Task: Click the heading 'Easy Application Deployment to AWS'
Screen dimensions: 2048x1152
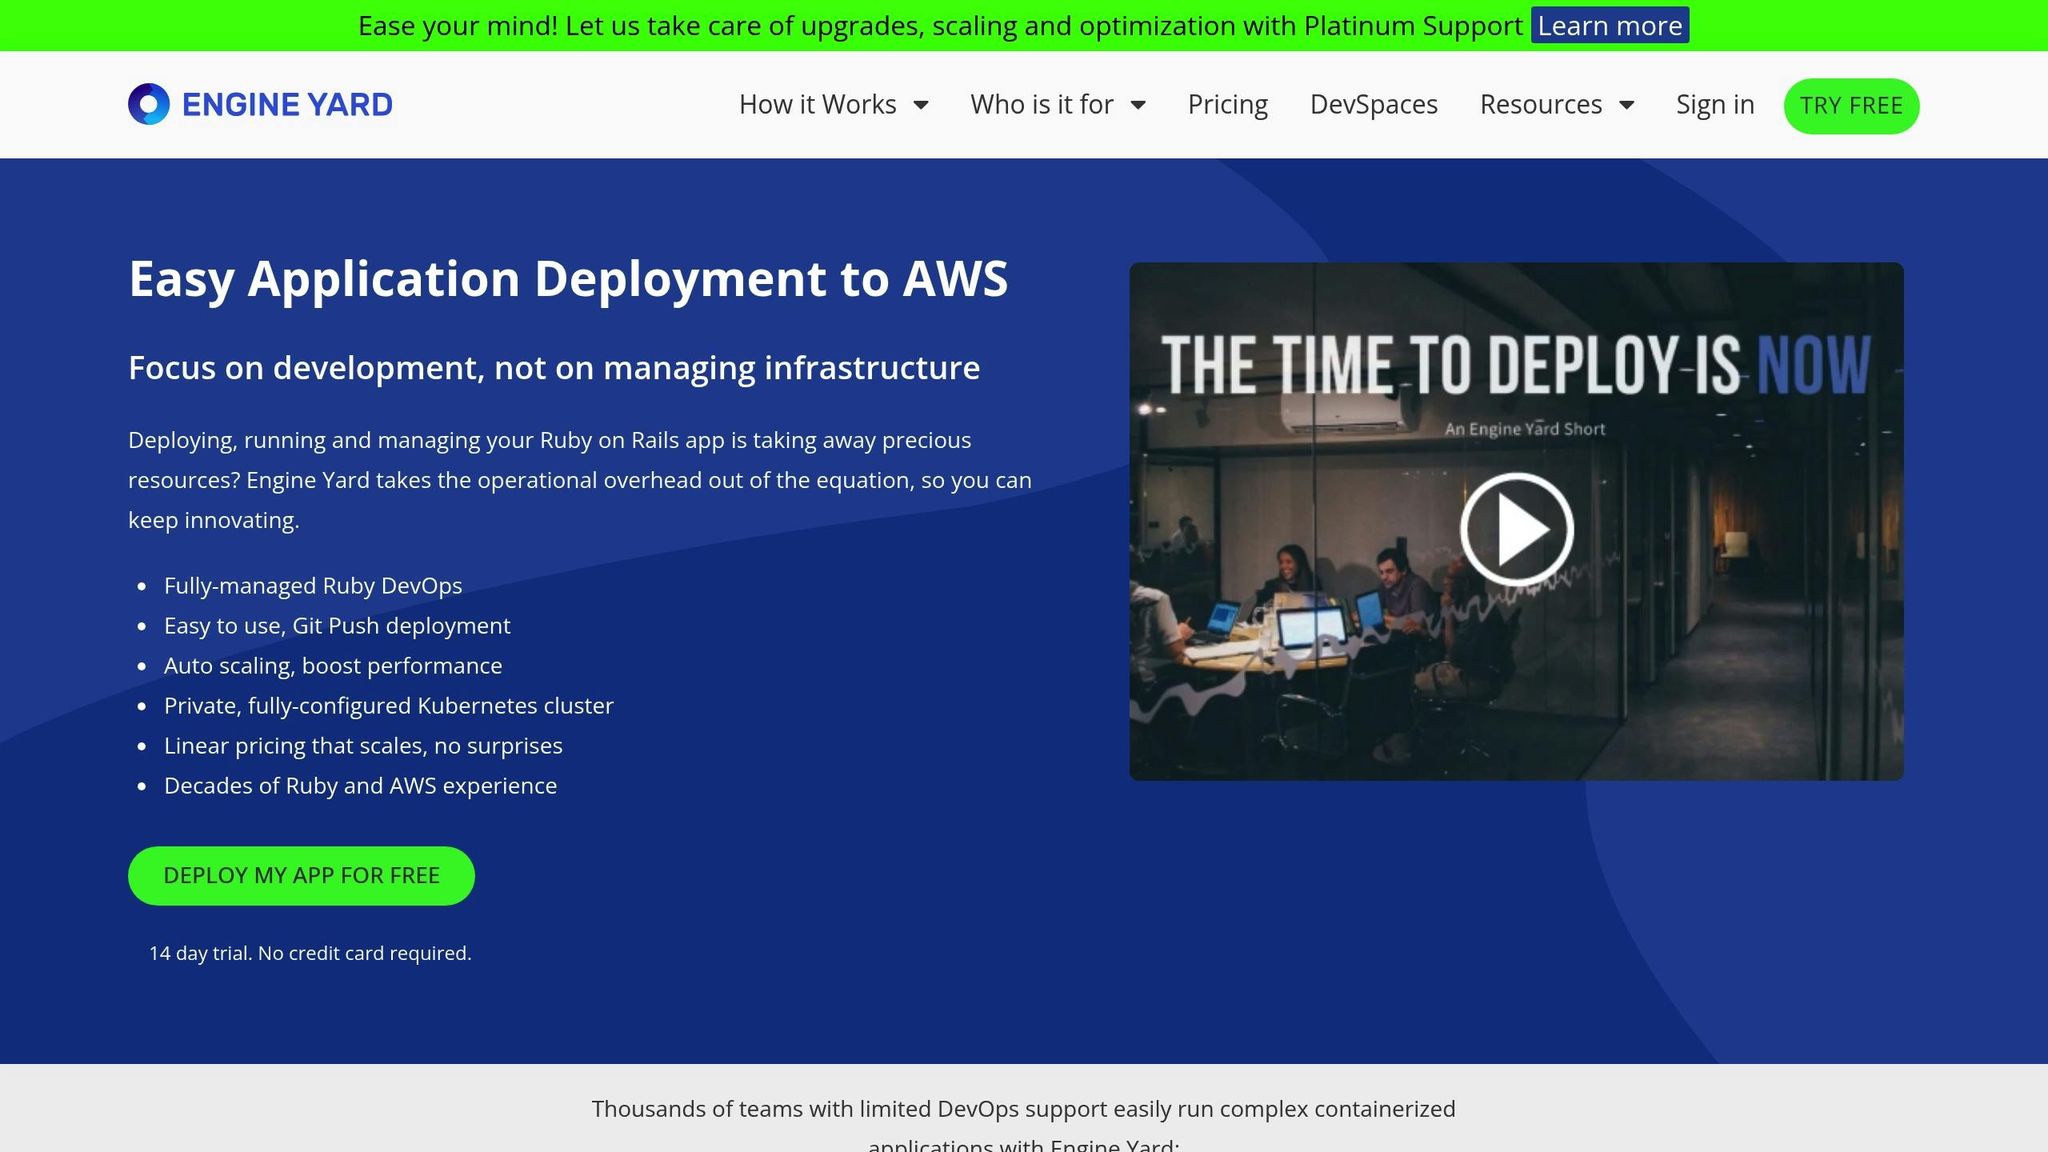Action: tap(568, 278)
